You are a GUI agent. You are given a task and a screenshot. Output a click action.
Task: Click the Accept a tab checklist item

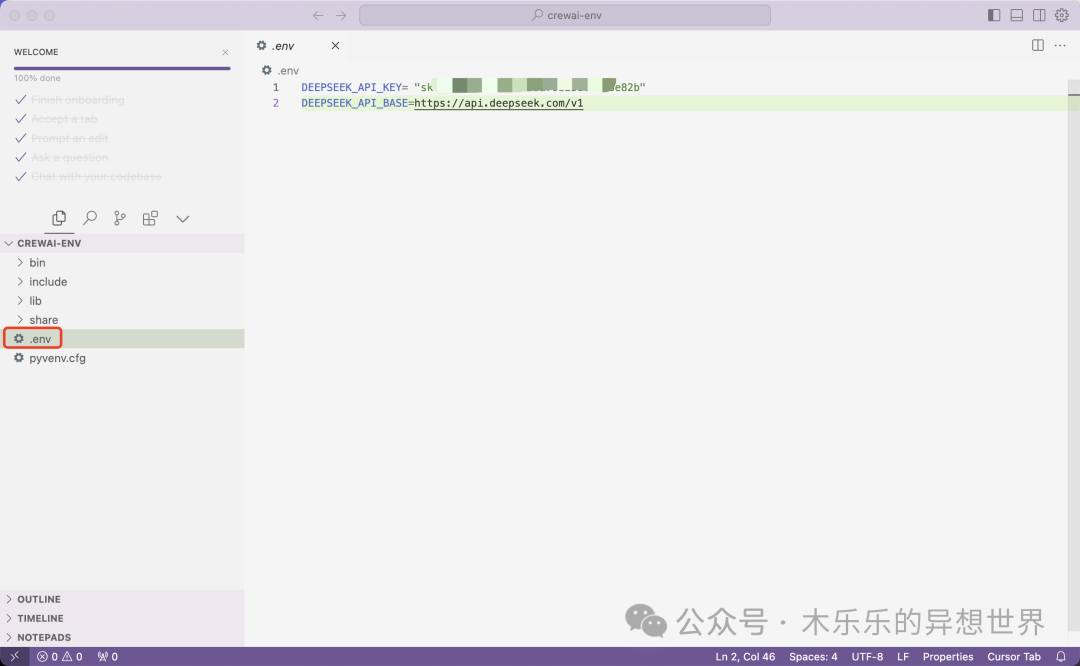(64, 119)
